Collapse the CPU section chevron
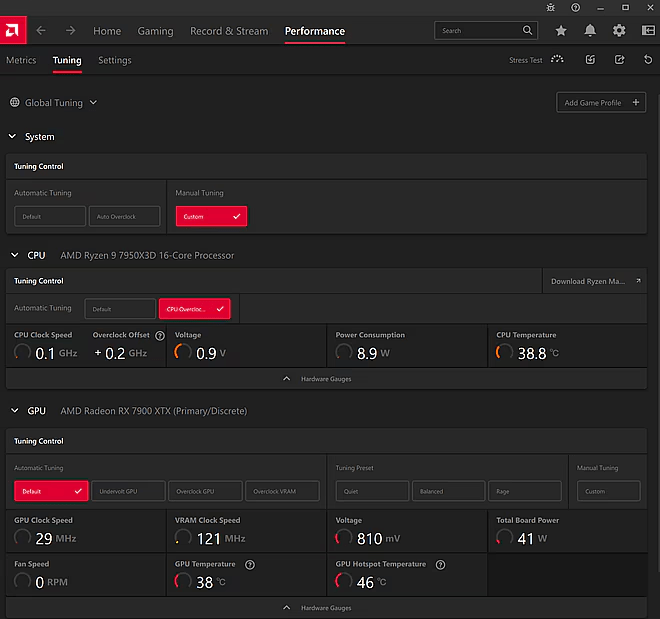Image resolution: width=660 pixels, height=619 pixels. [13, 255]
